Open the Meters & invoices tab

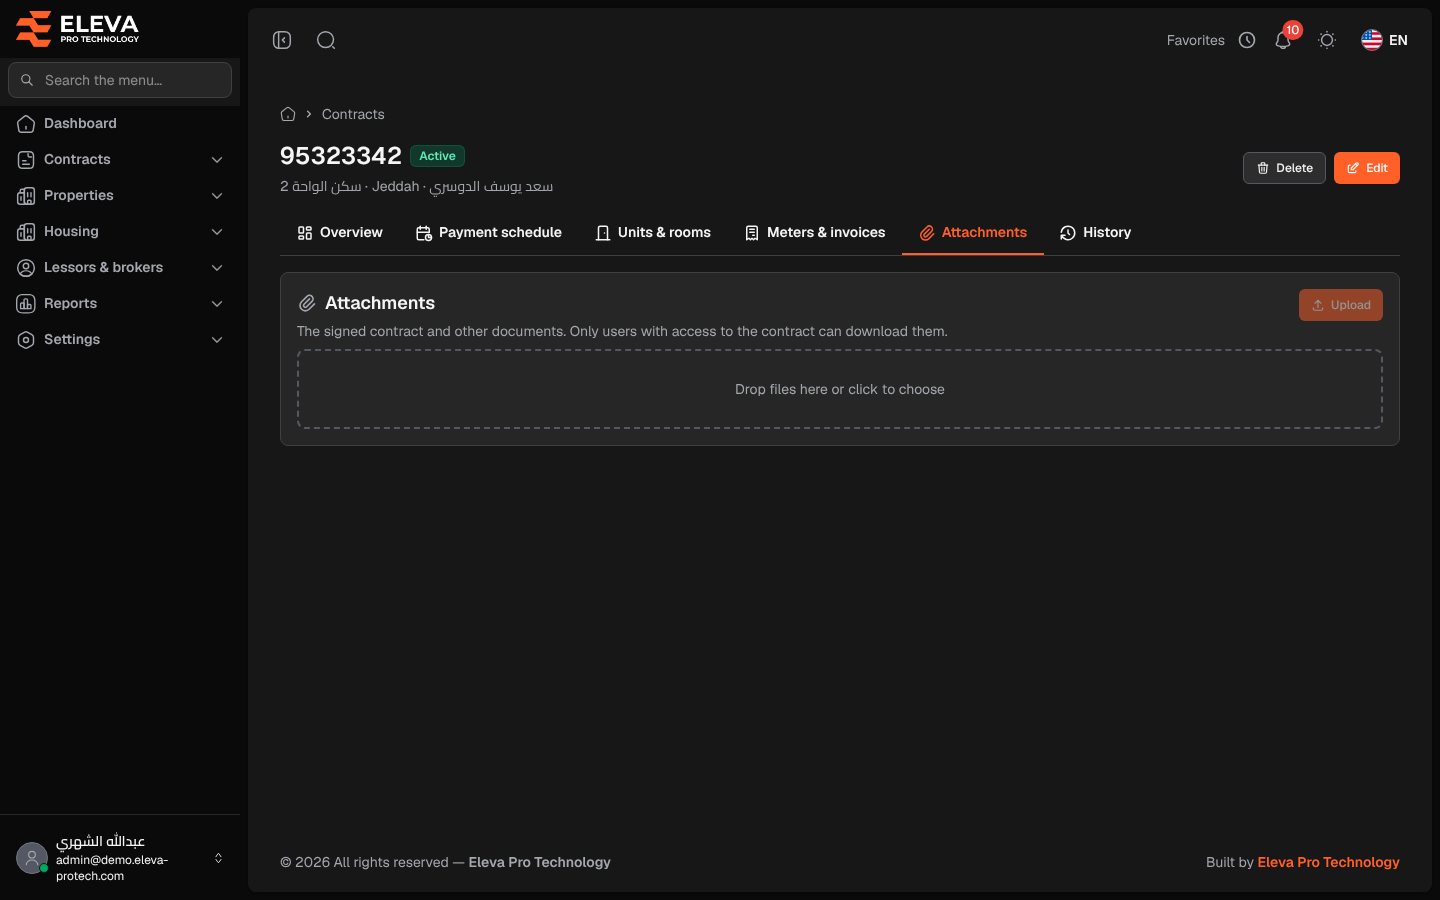pyautogui.click(x=815, y=233)
